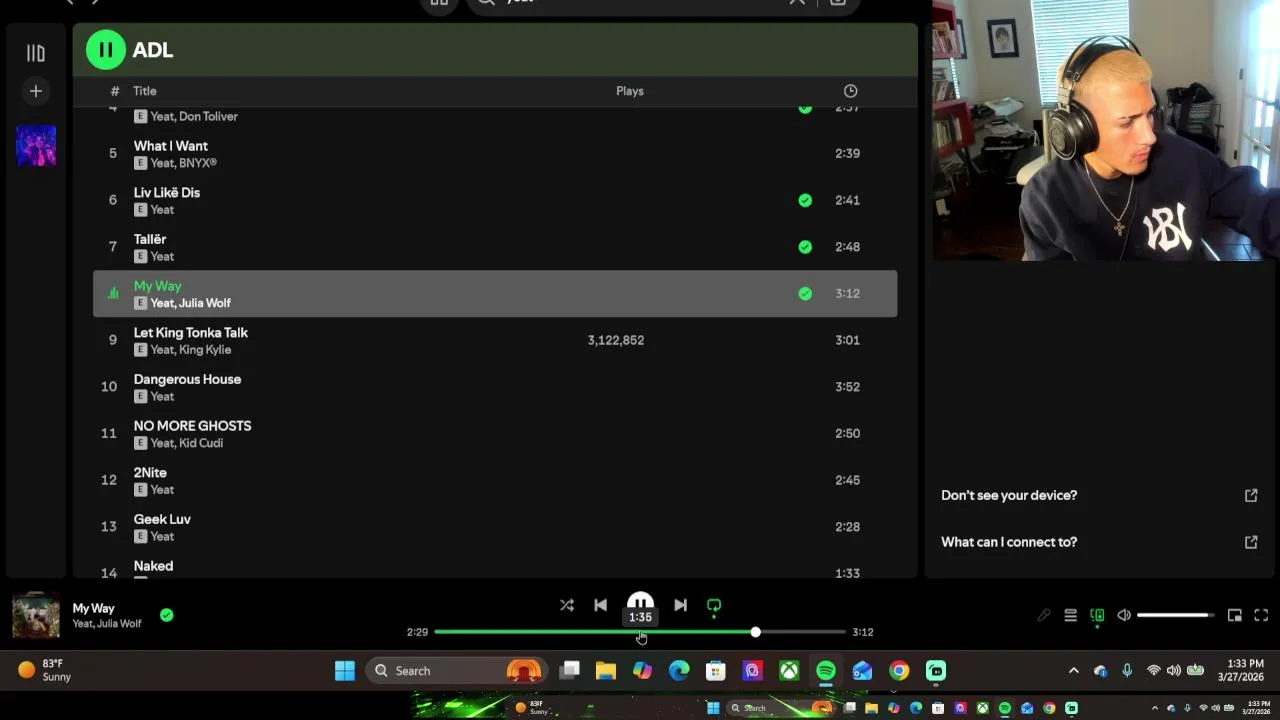Enter full screen player view
Screen dimensions: 1280x720
pyautogui.click(x=1261, y=616)
